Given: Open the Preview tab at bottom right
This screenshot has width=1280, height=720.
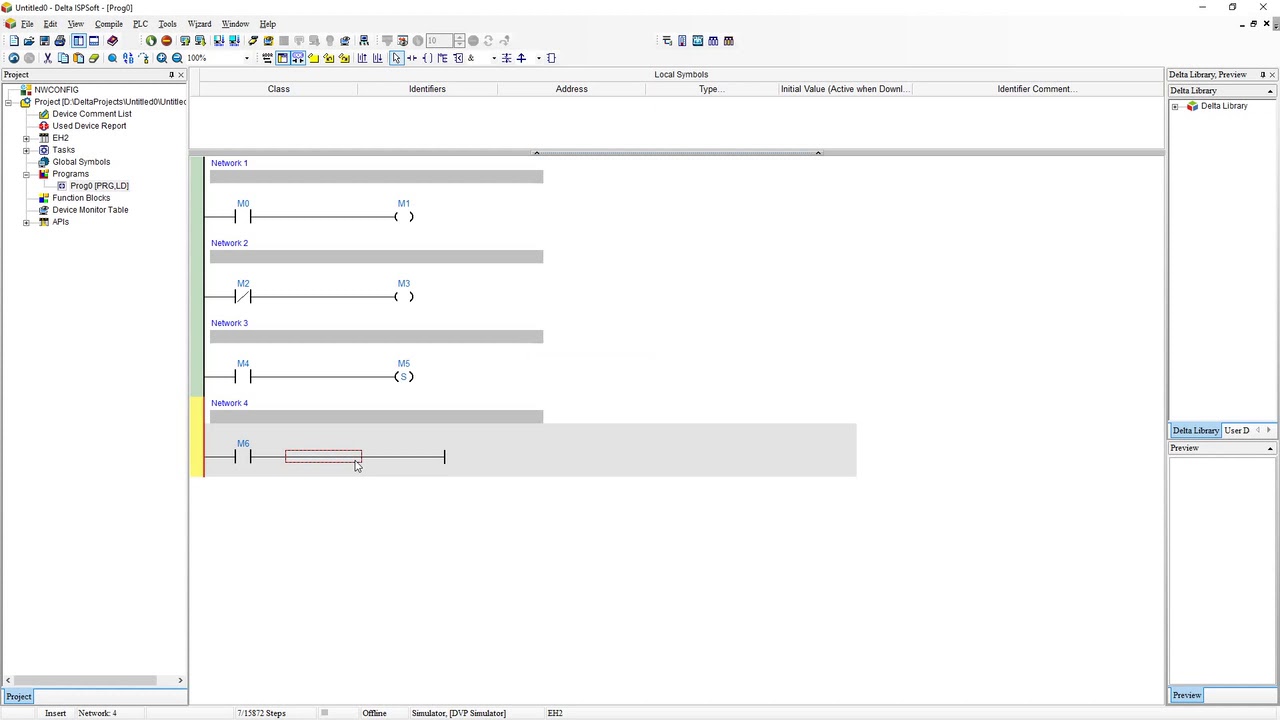Looking at the screenshot, I should (x=1187, y=695).
